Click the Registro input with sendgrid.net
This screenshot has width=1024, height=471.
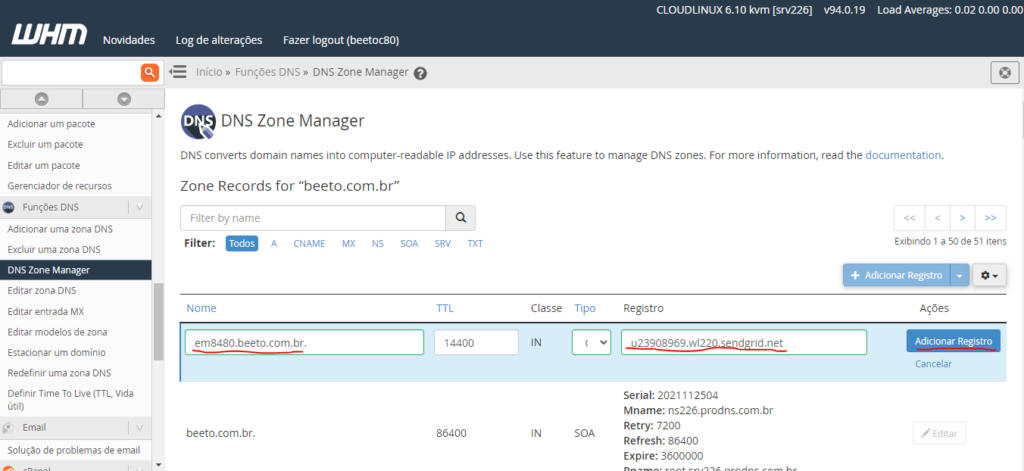[744, 342]
